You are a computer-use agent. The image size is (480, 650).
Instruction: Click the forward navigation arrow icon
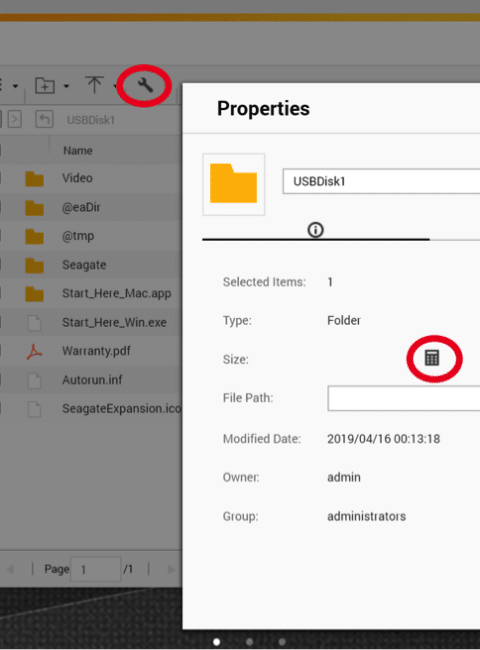coord(15,119)
